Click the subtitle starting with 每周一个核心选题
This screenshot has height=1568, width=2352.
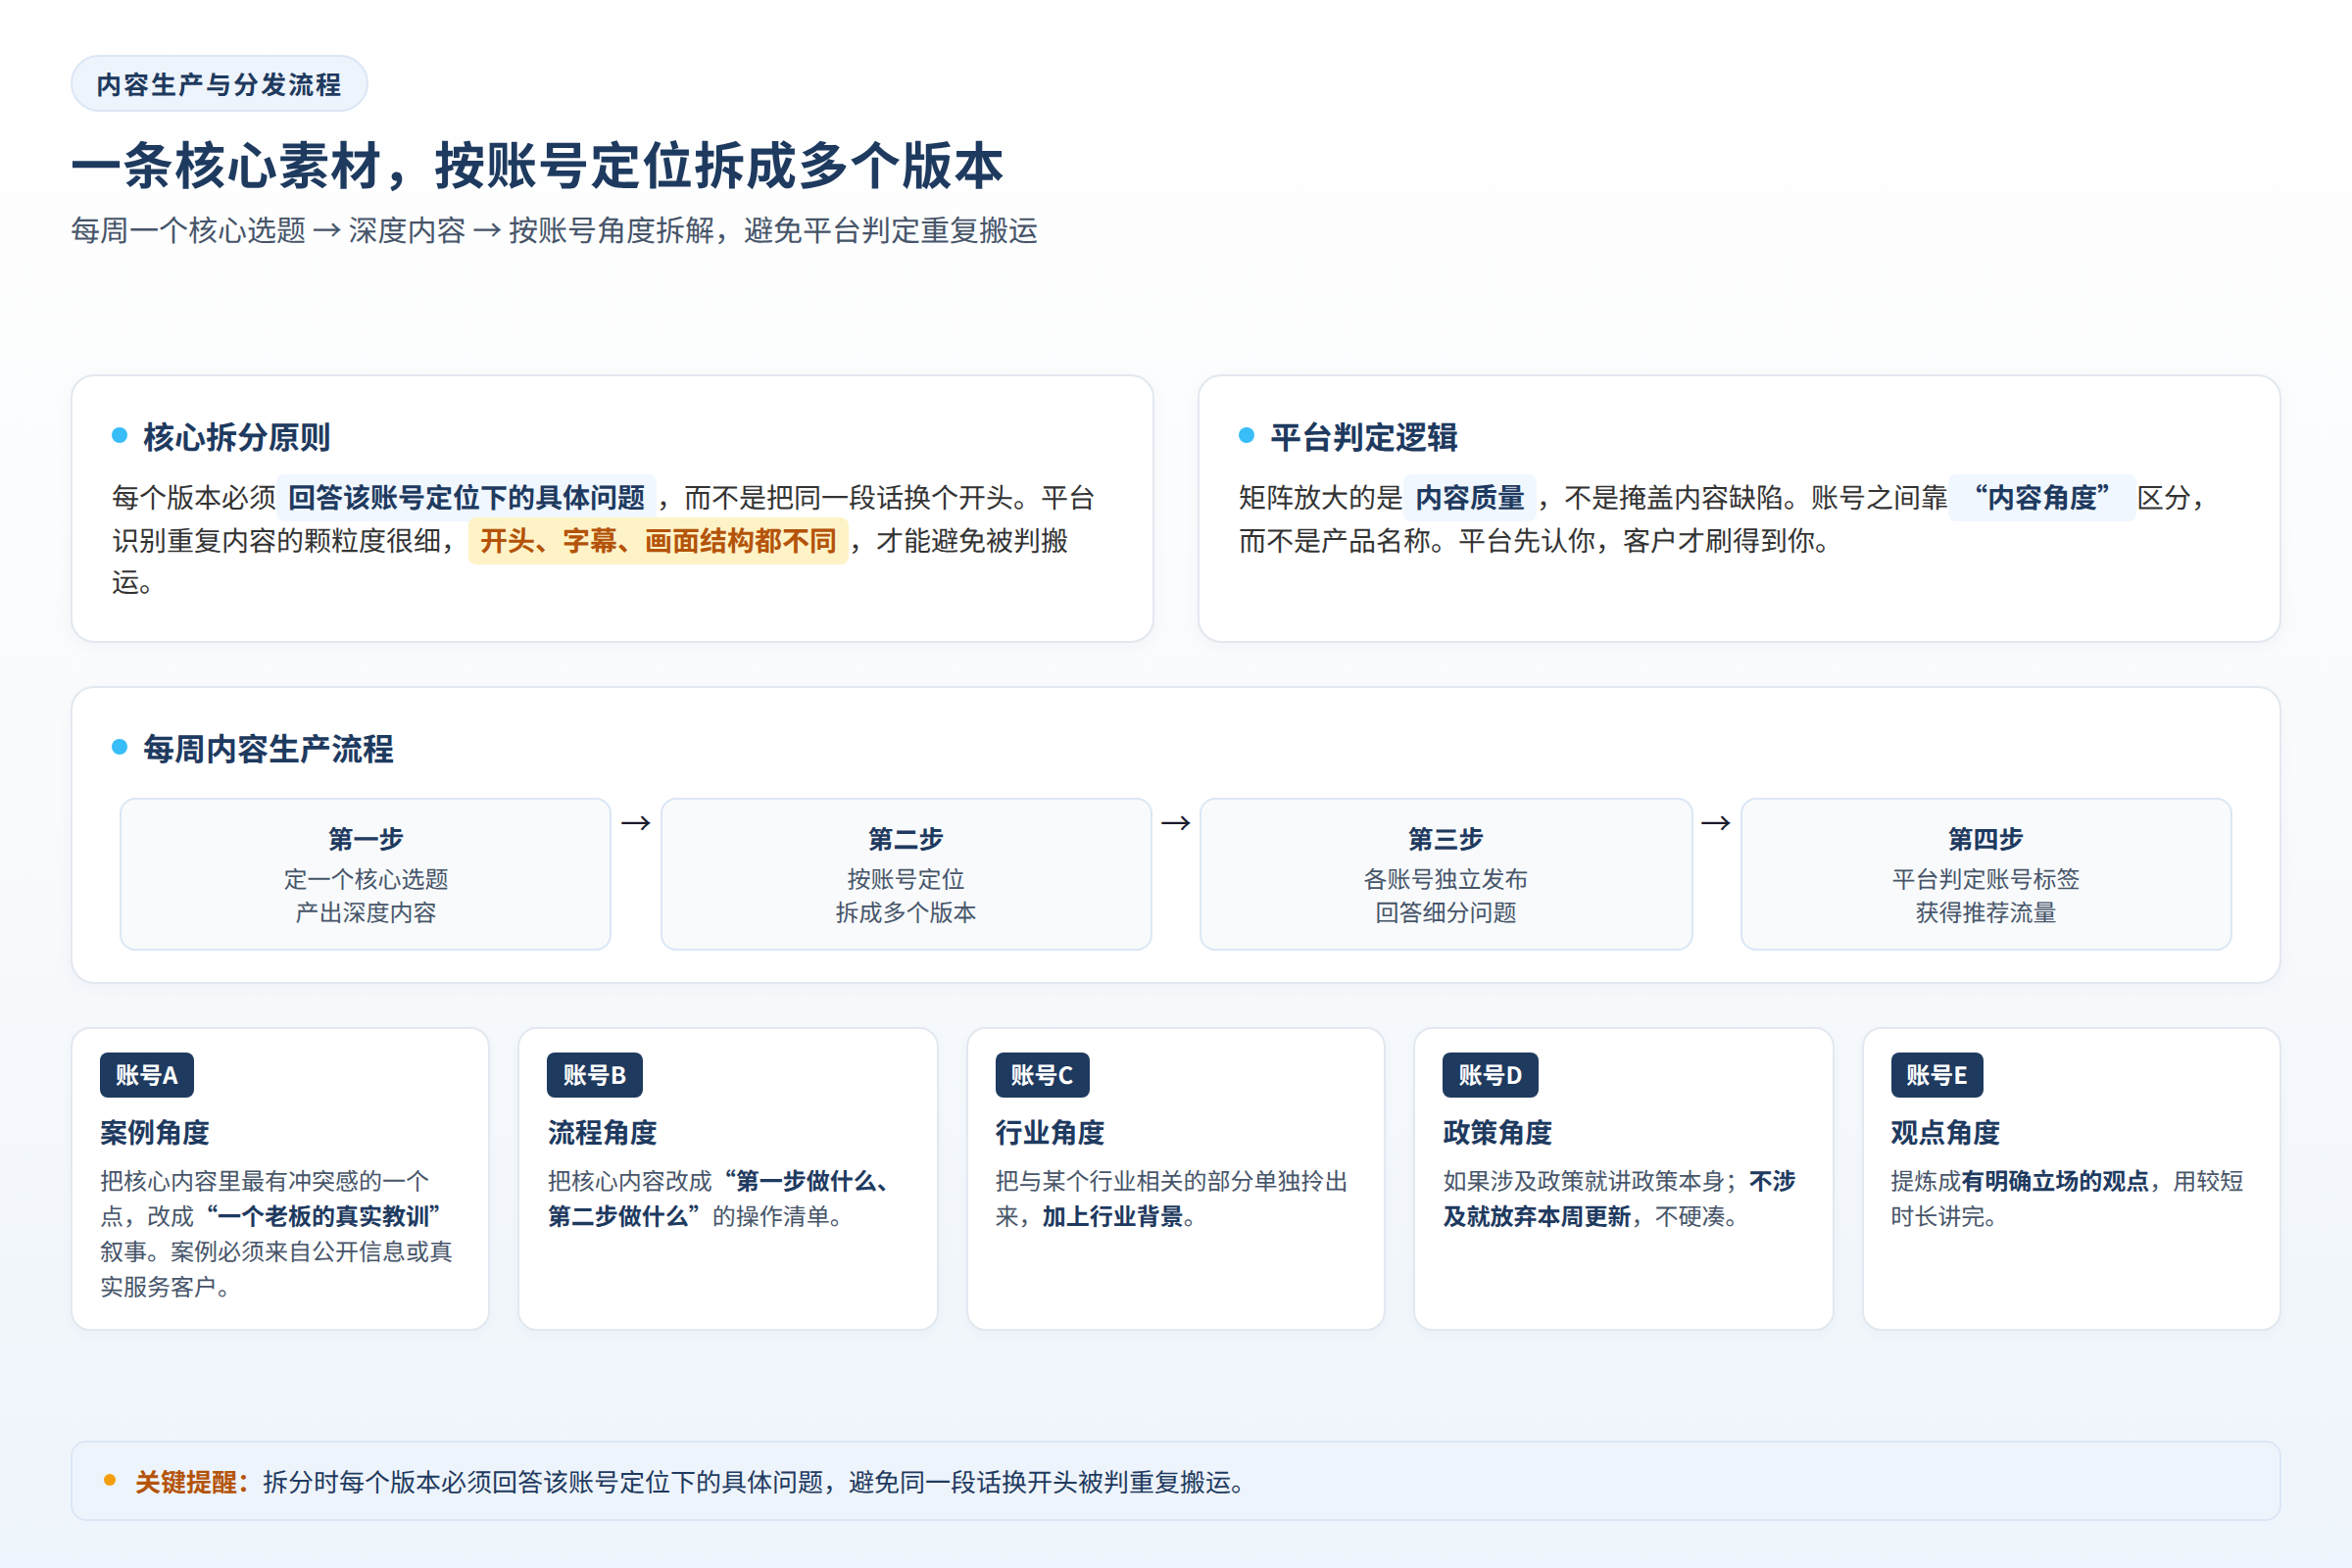(x=554, y=231)
